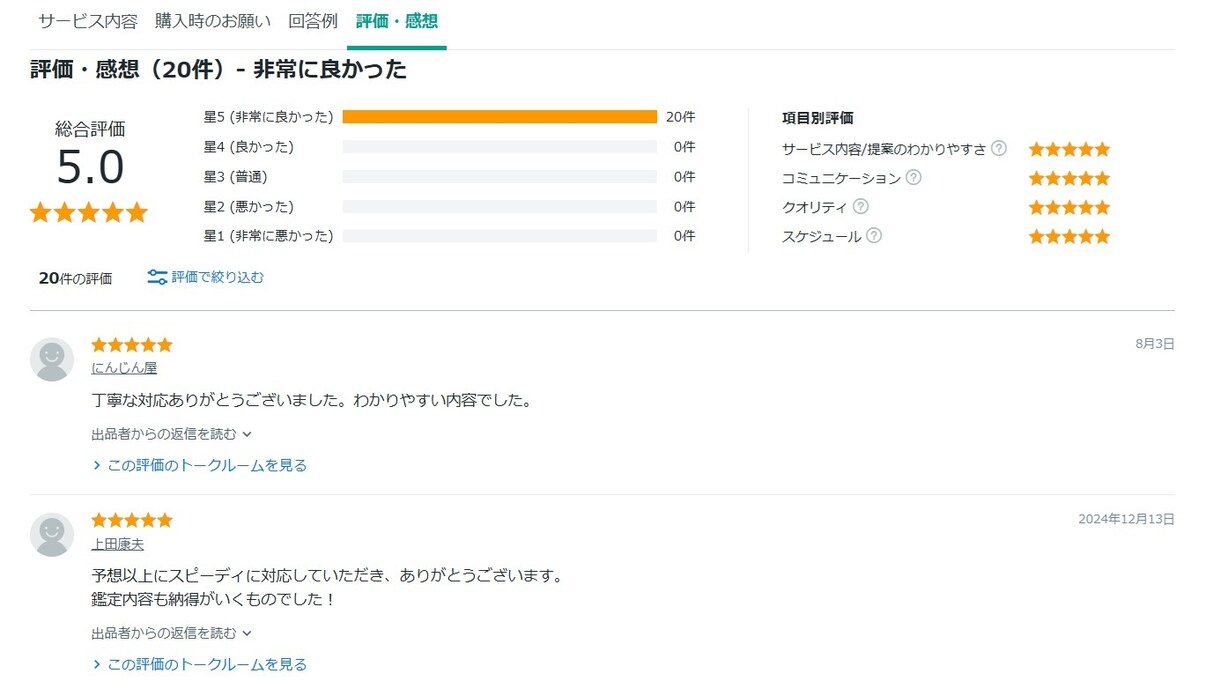Click stars beside クオリティ

tap(1069, 207)
